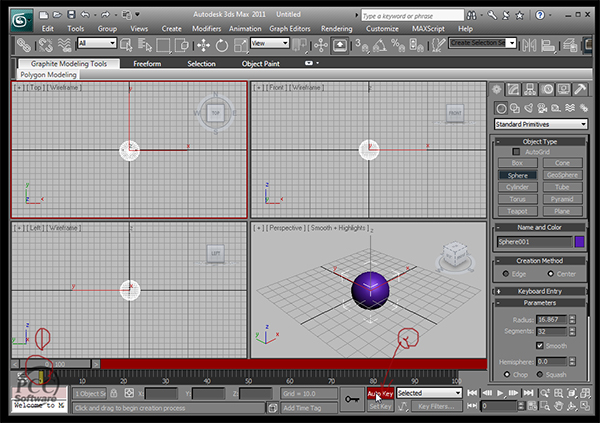This screenshot has width=600, height=423.
Task: Open the View reference coordinate dropdown
Action: [270, 43]
